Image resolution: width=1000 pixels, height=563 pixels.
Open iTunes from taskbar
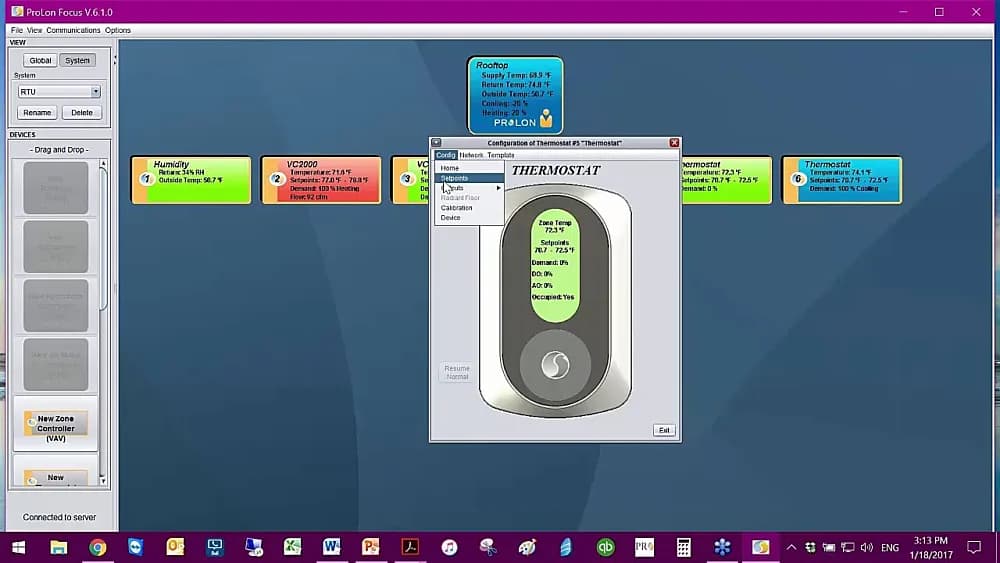point(449,547)
